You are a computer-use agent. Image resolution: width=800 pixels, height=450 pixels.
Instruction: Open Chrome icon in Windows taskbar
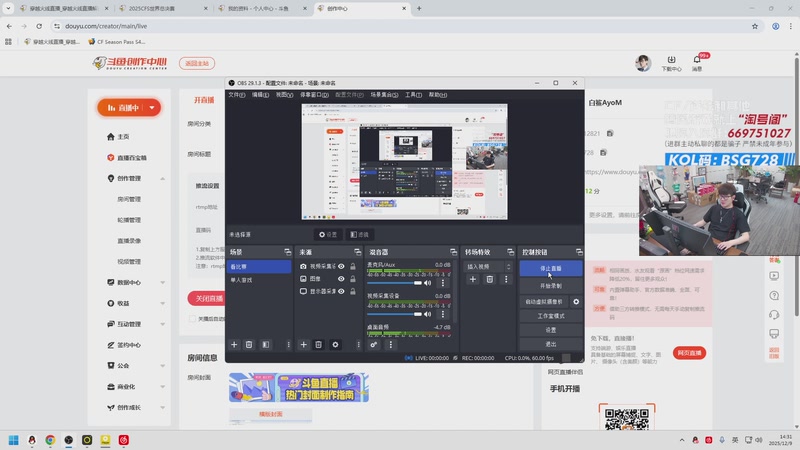click(50, 440)
